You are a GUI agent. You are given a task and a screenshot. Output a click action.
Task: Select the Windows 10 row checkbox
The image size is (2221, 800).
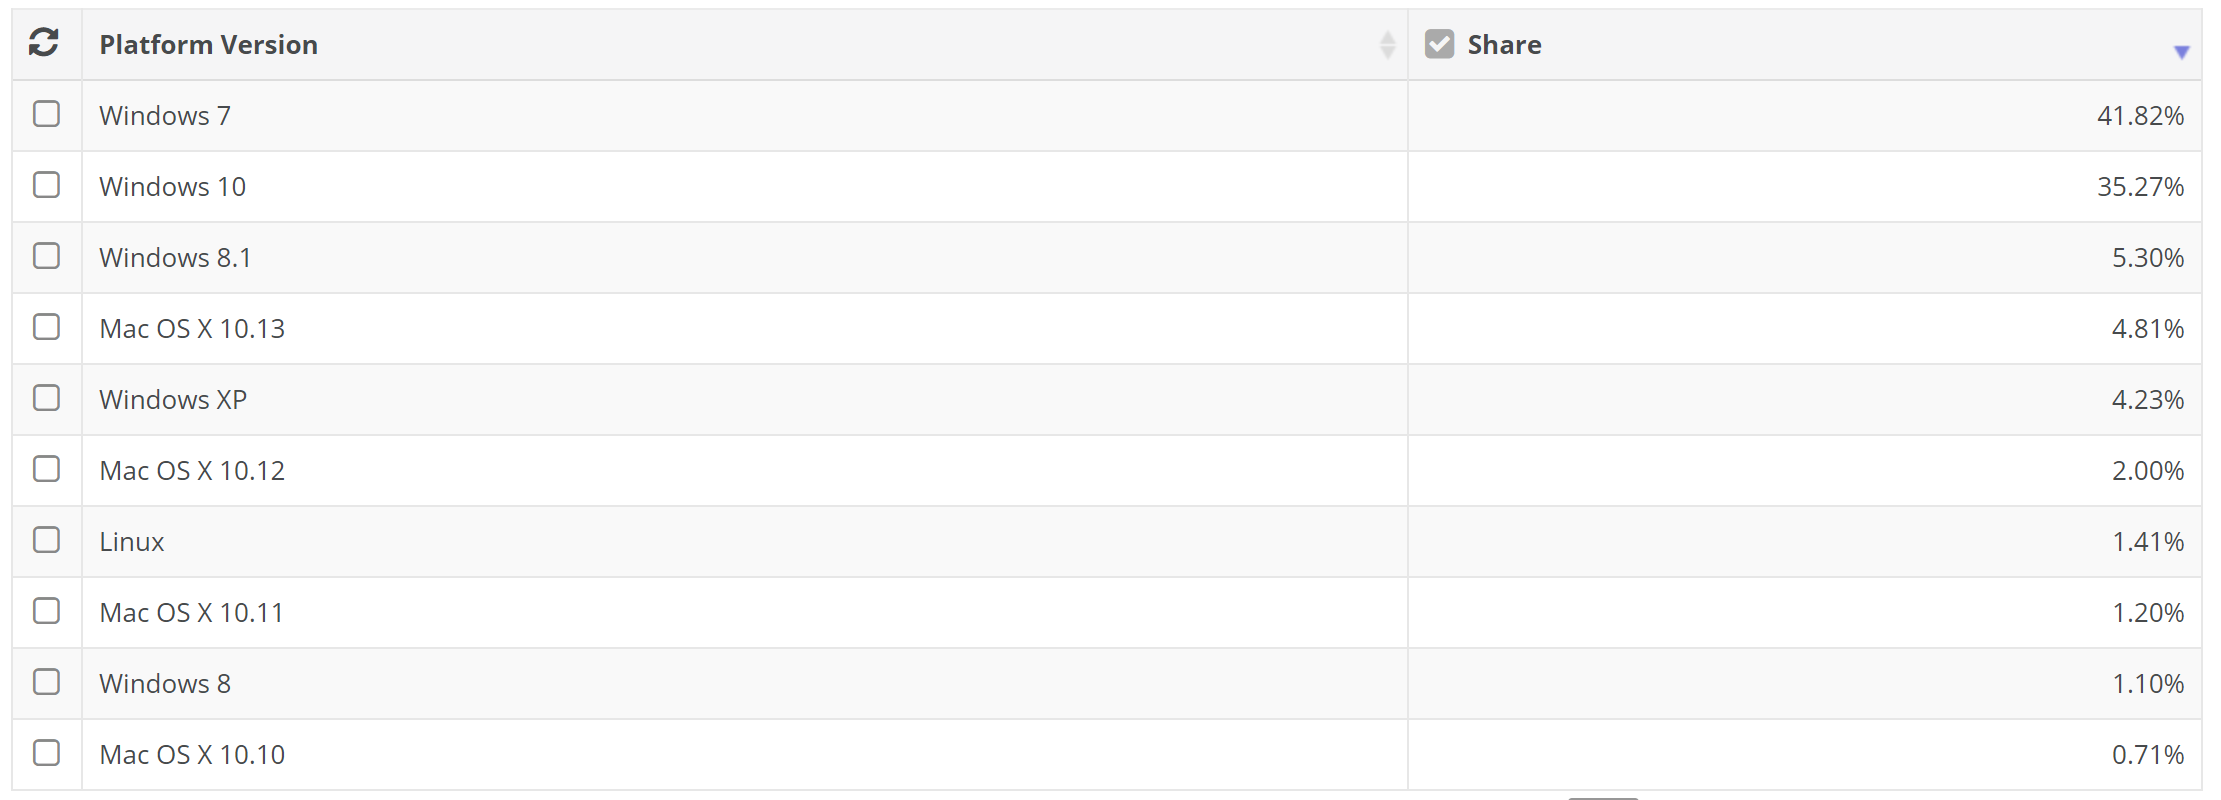(x=46, y=185)
